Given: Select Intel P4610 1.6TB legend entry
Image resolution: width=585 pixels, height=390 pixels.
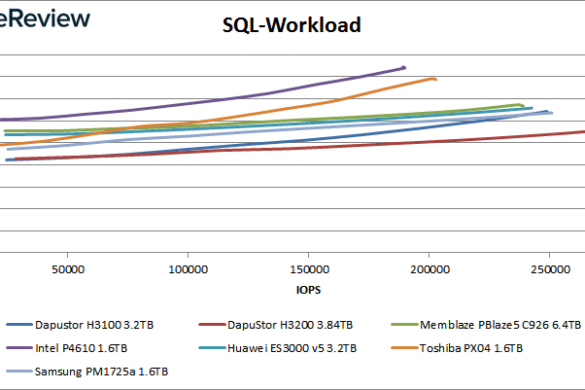Looking at the screenshot, I should (67, 348).
